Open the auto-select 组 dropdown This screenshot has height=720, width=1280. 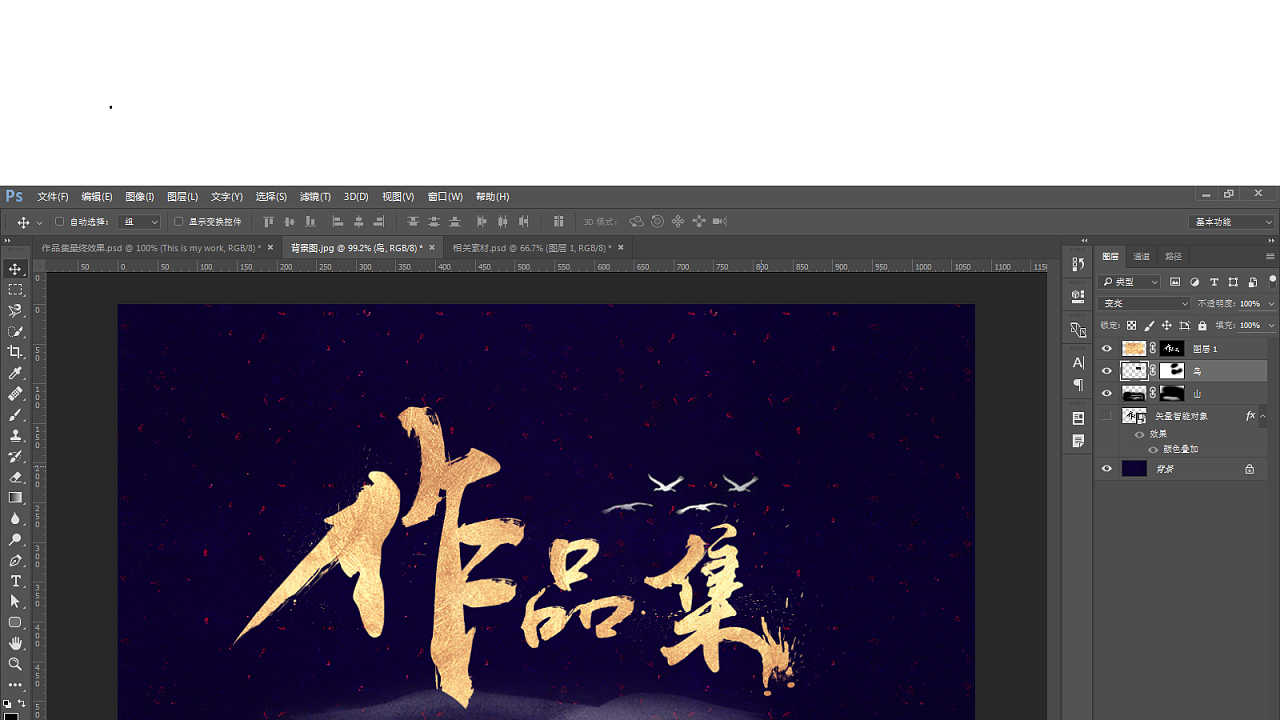tap(139, 222)
